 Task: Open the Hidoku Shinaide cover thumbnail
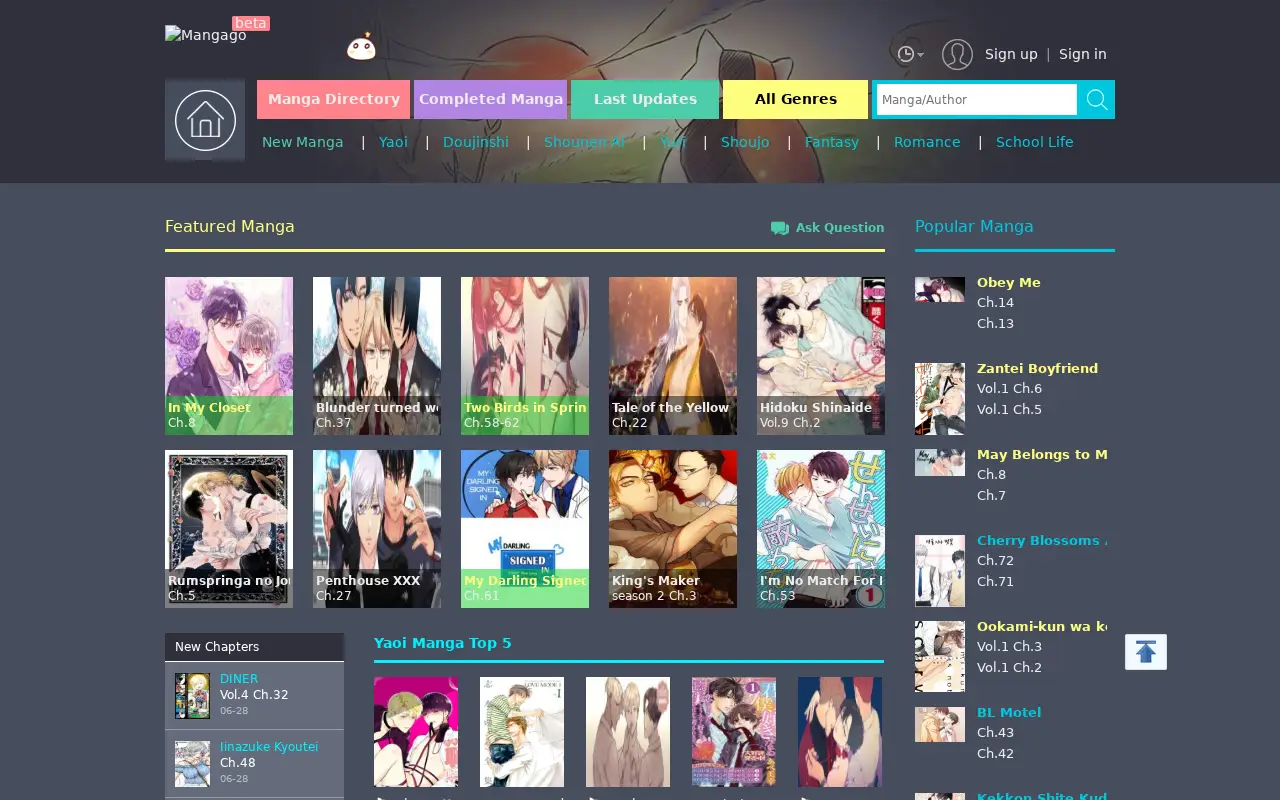coord(821,356)
